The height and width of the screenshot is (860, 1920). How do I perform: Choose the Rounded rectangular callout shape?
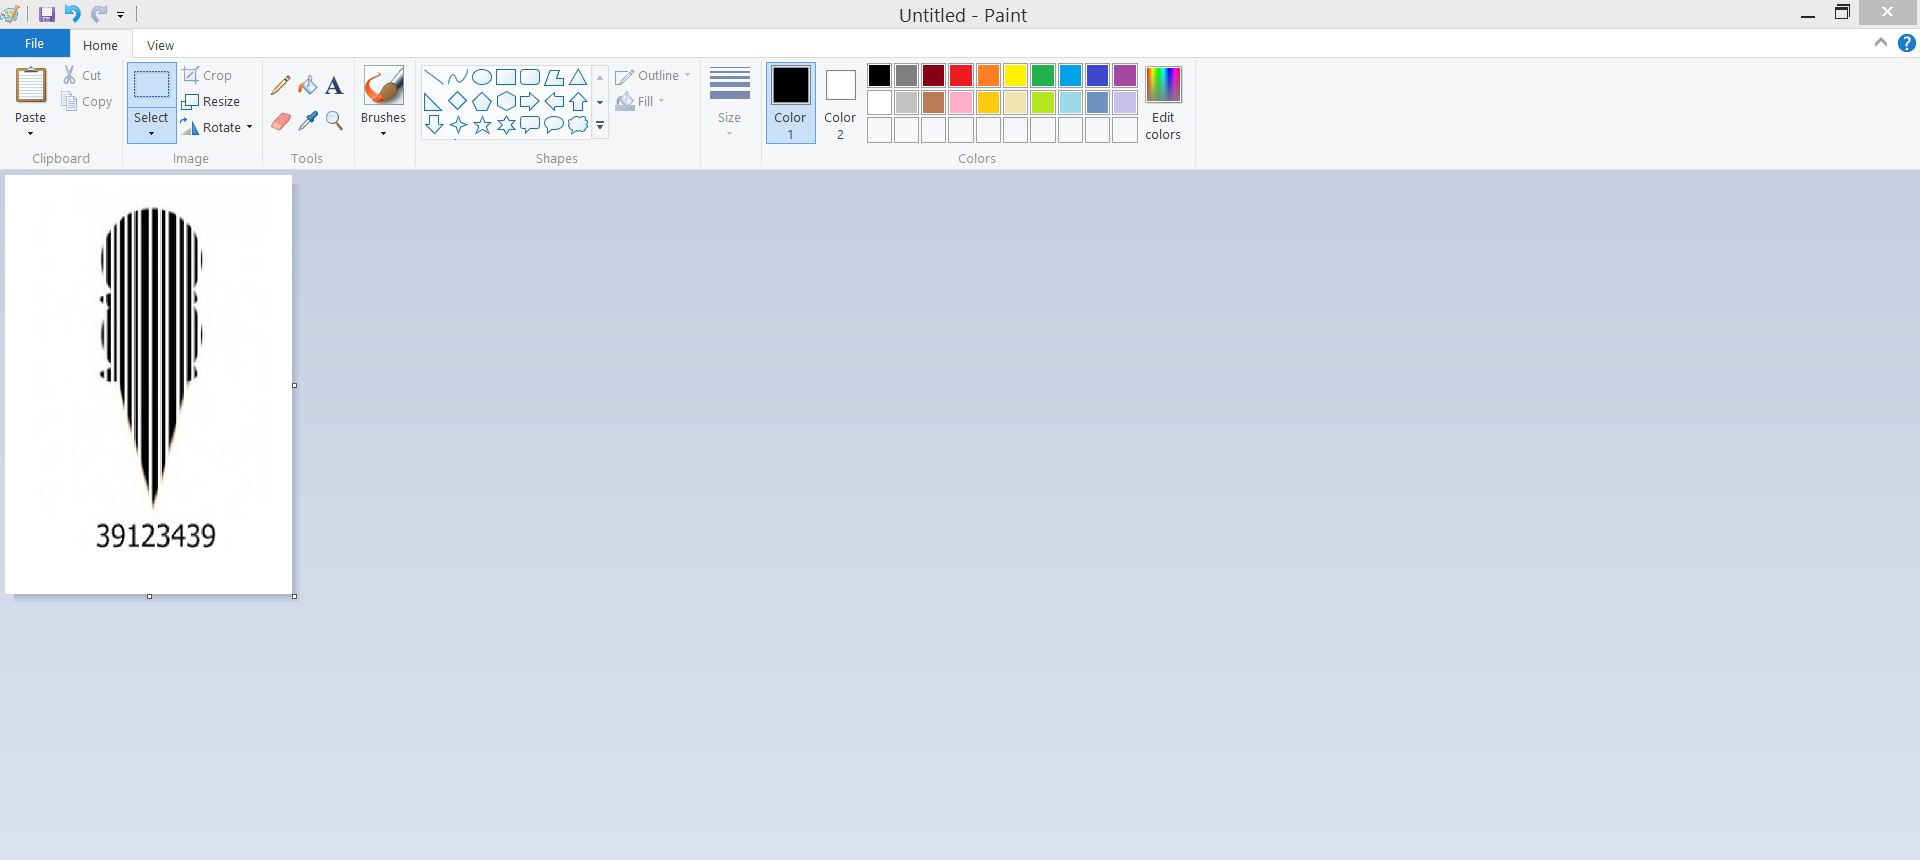click(x=530, y=125)
